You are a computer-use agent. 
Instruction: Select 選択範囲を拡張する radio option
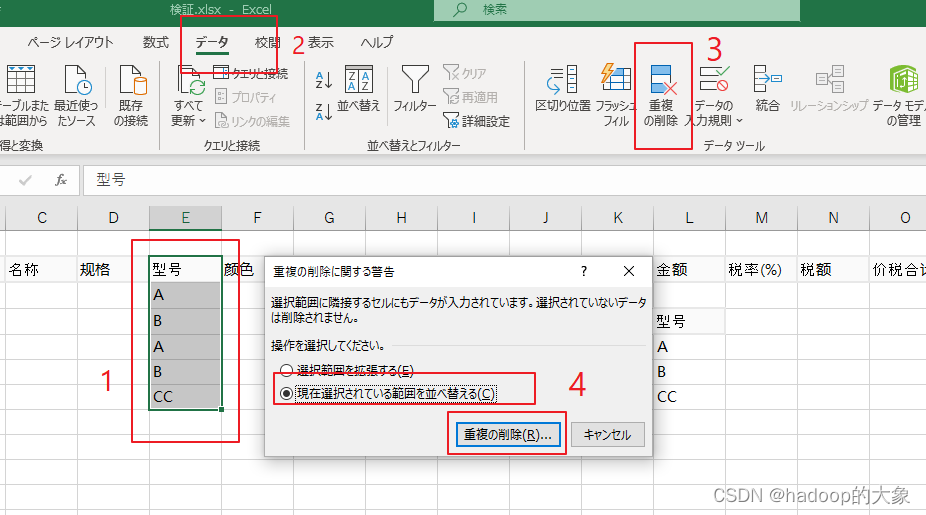(348, 370)
